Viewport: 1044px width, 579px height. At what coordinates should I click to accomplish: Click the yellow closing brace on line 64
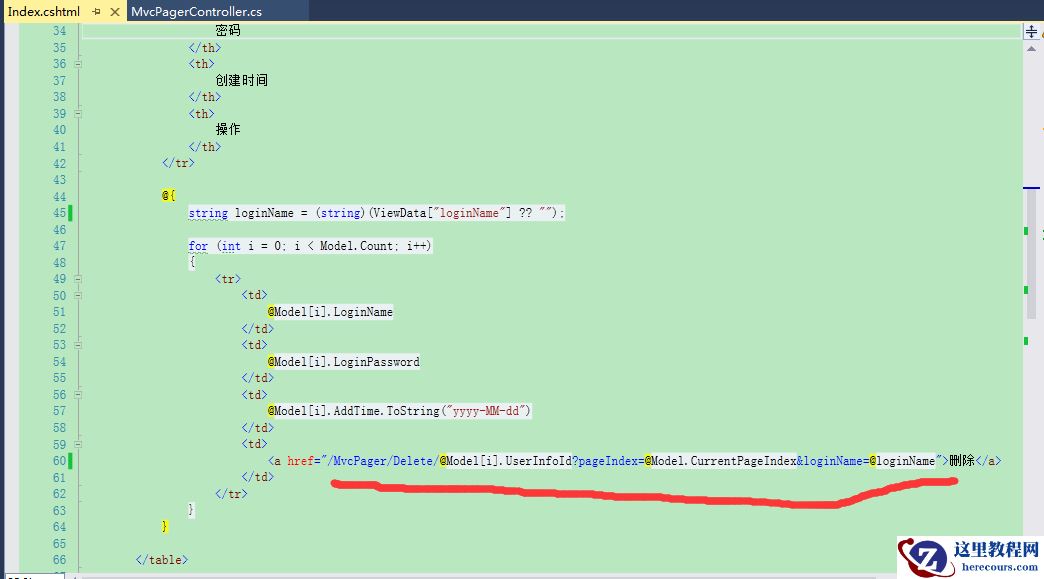(x=165, y=526)
